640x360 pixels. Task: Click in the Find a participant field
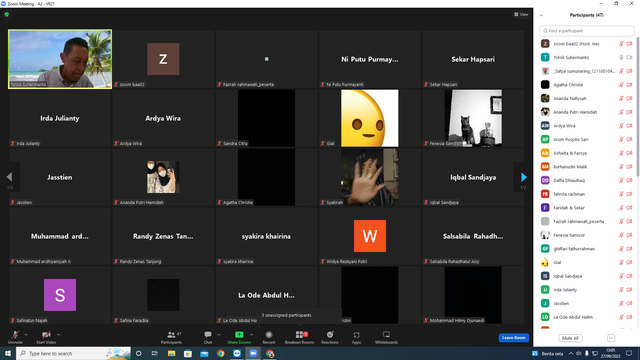point(587,31)
